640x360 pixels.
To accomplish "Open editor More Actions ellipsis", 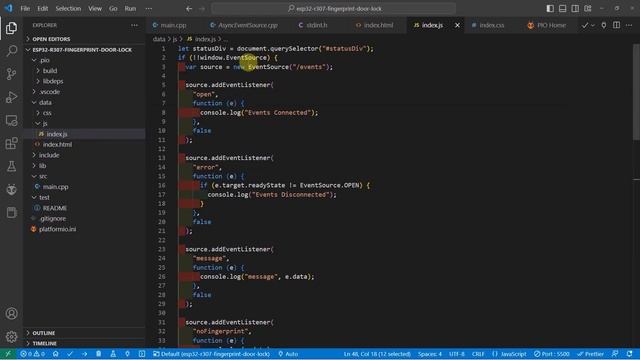I will coord(629,25).
